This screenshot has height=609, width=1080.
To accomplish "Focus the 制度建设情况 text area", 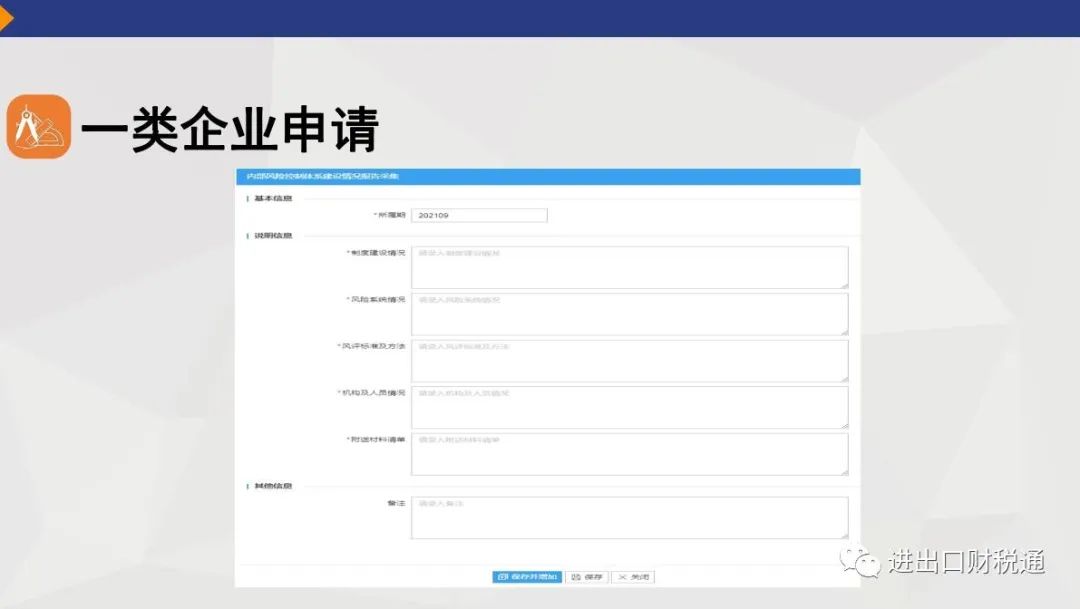I will click(630, 267).
